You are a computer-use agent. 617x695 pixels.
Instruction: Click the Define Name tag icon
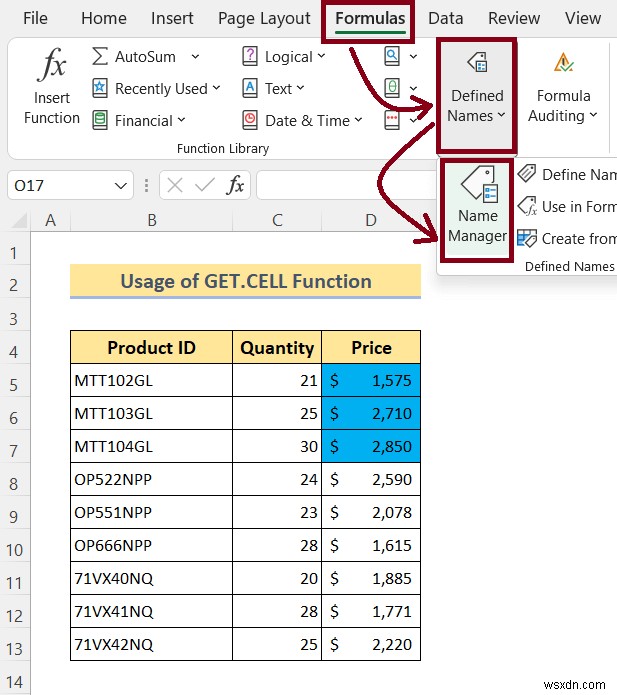527,173
